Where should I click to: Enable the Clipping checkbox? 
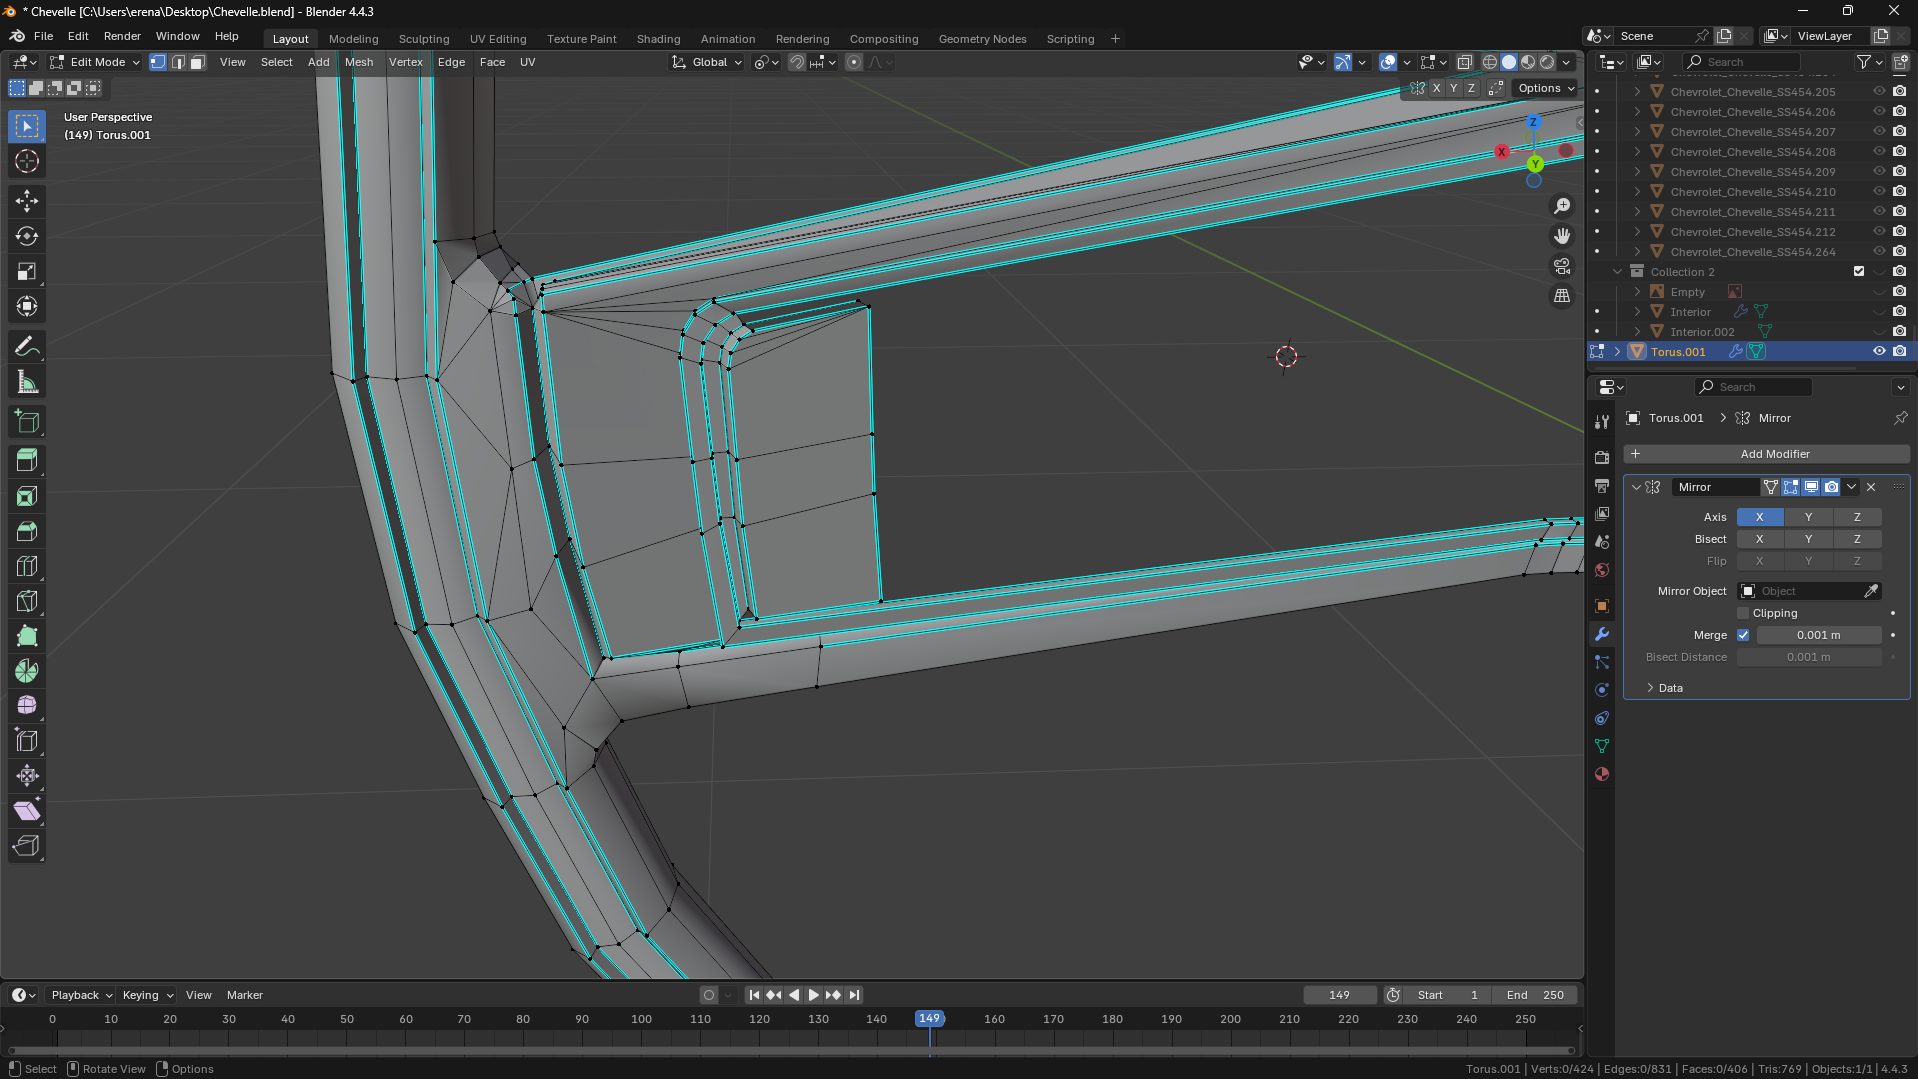point(1743,613)
